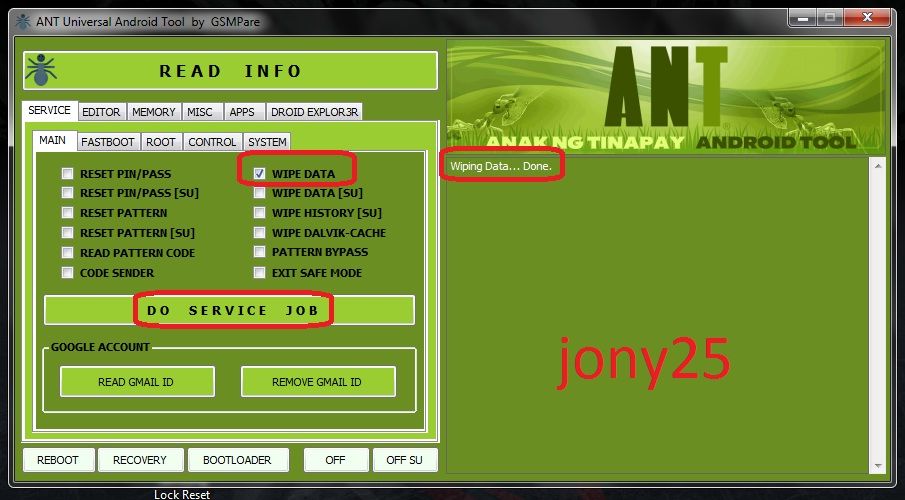Image resolution: width=905 pixels, height=500 pixels.
Task: Click the BOOTLOADER button
Action: pos(237,459)
